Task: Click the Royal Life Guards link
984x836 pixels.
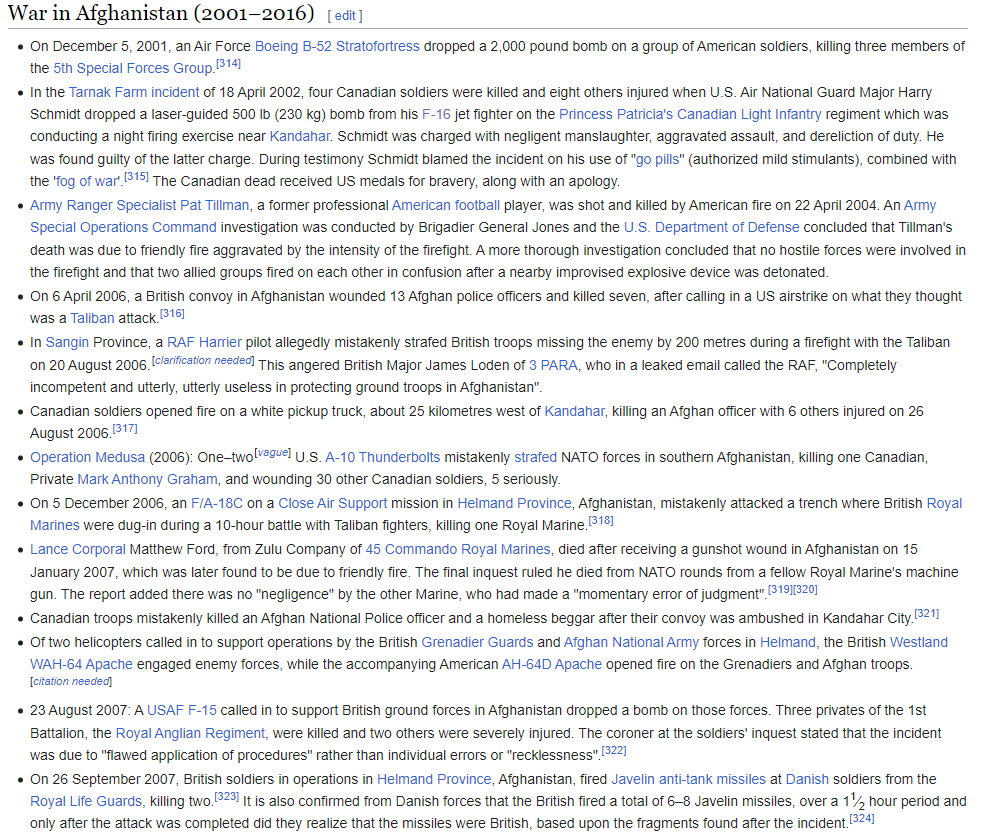Action: pos(86,801)
